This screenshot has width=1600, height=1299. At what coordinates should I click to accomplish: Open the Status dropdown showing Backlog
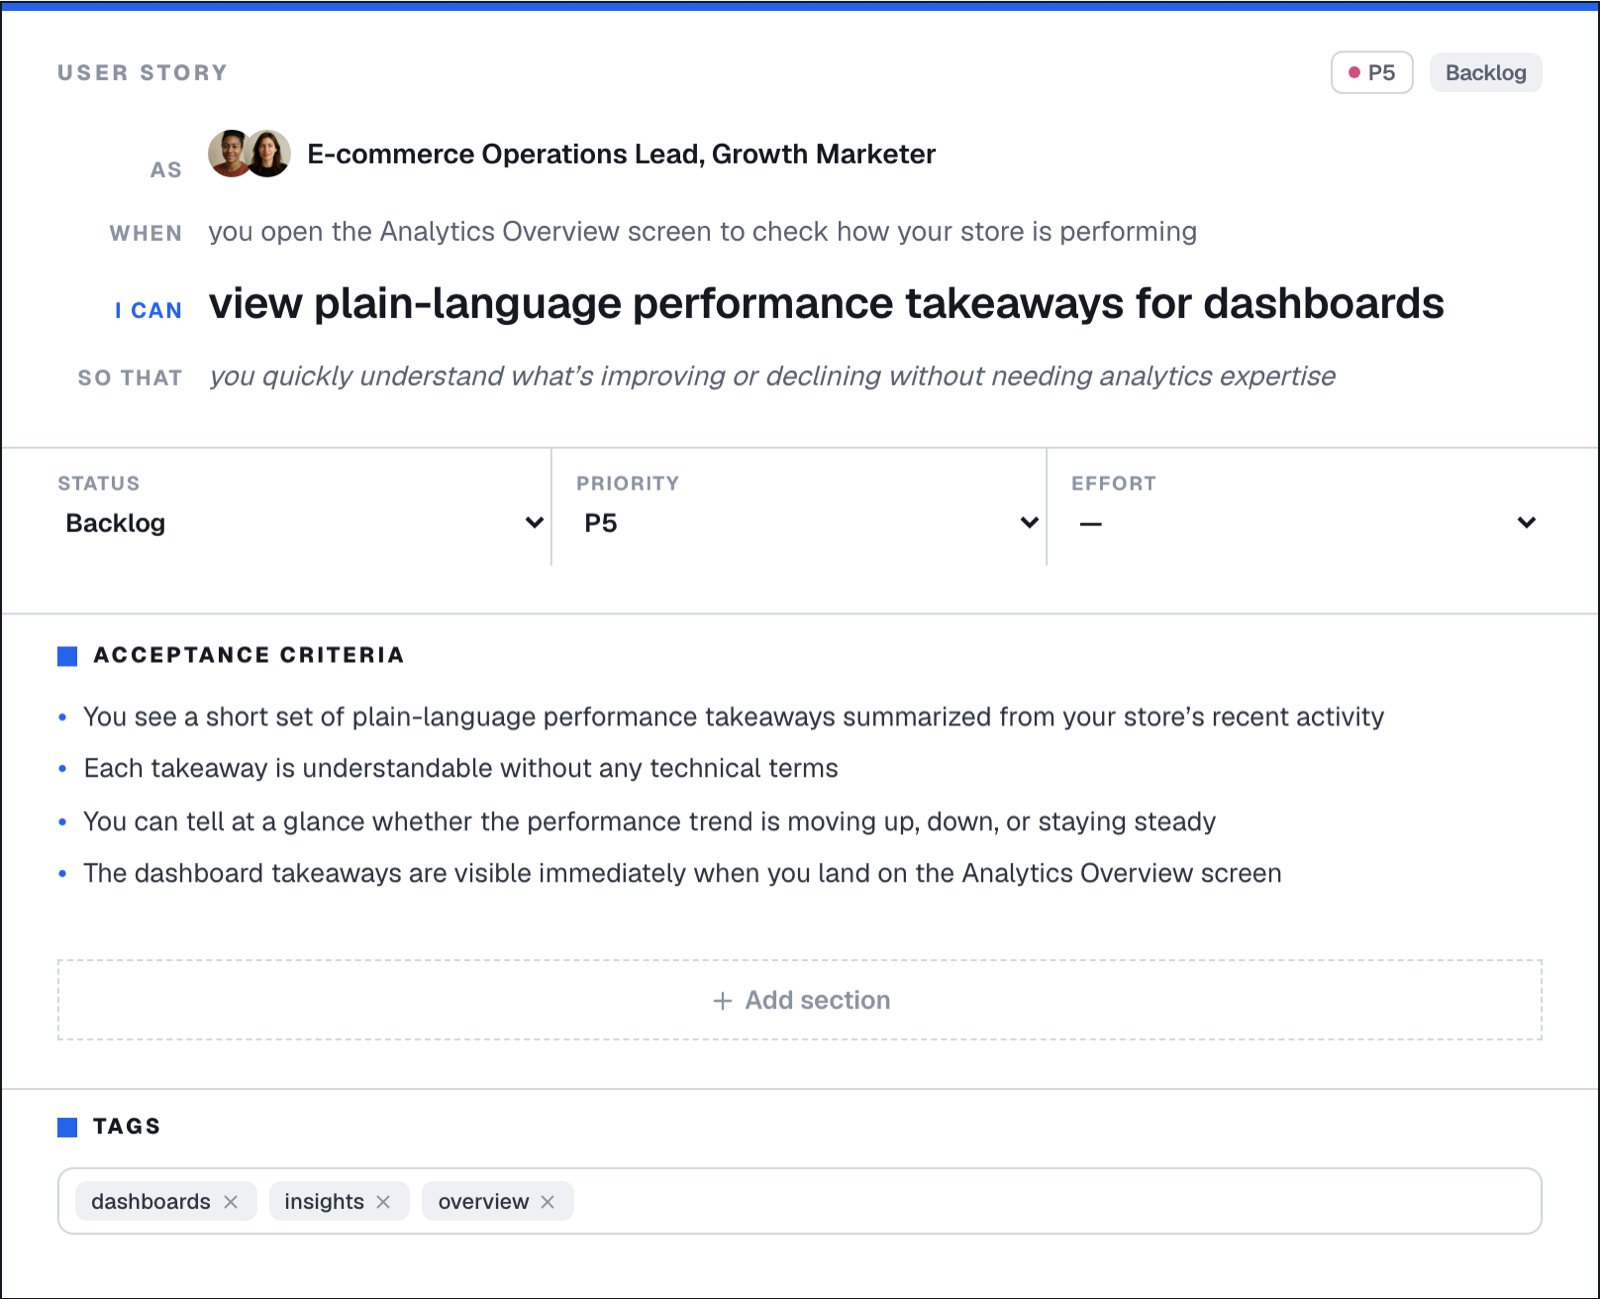304,523
